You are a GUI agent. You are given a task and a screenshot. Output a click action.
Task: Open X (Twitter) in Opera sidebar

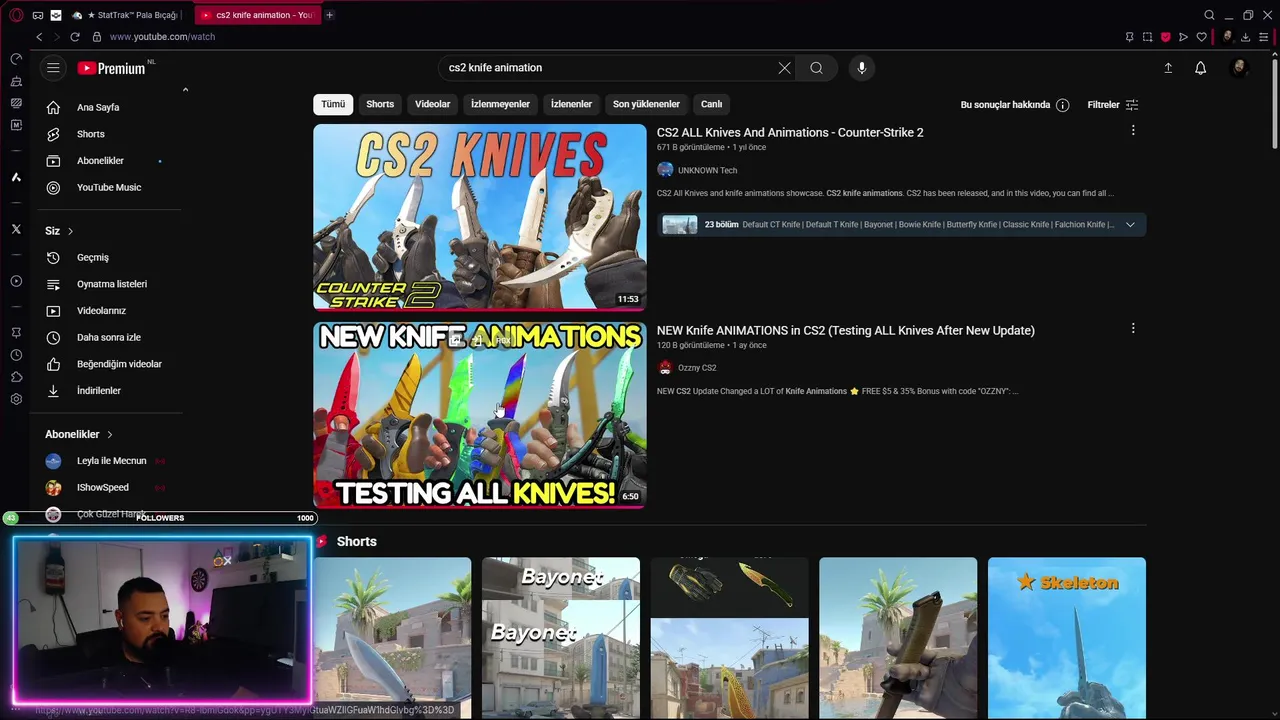16,229
